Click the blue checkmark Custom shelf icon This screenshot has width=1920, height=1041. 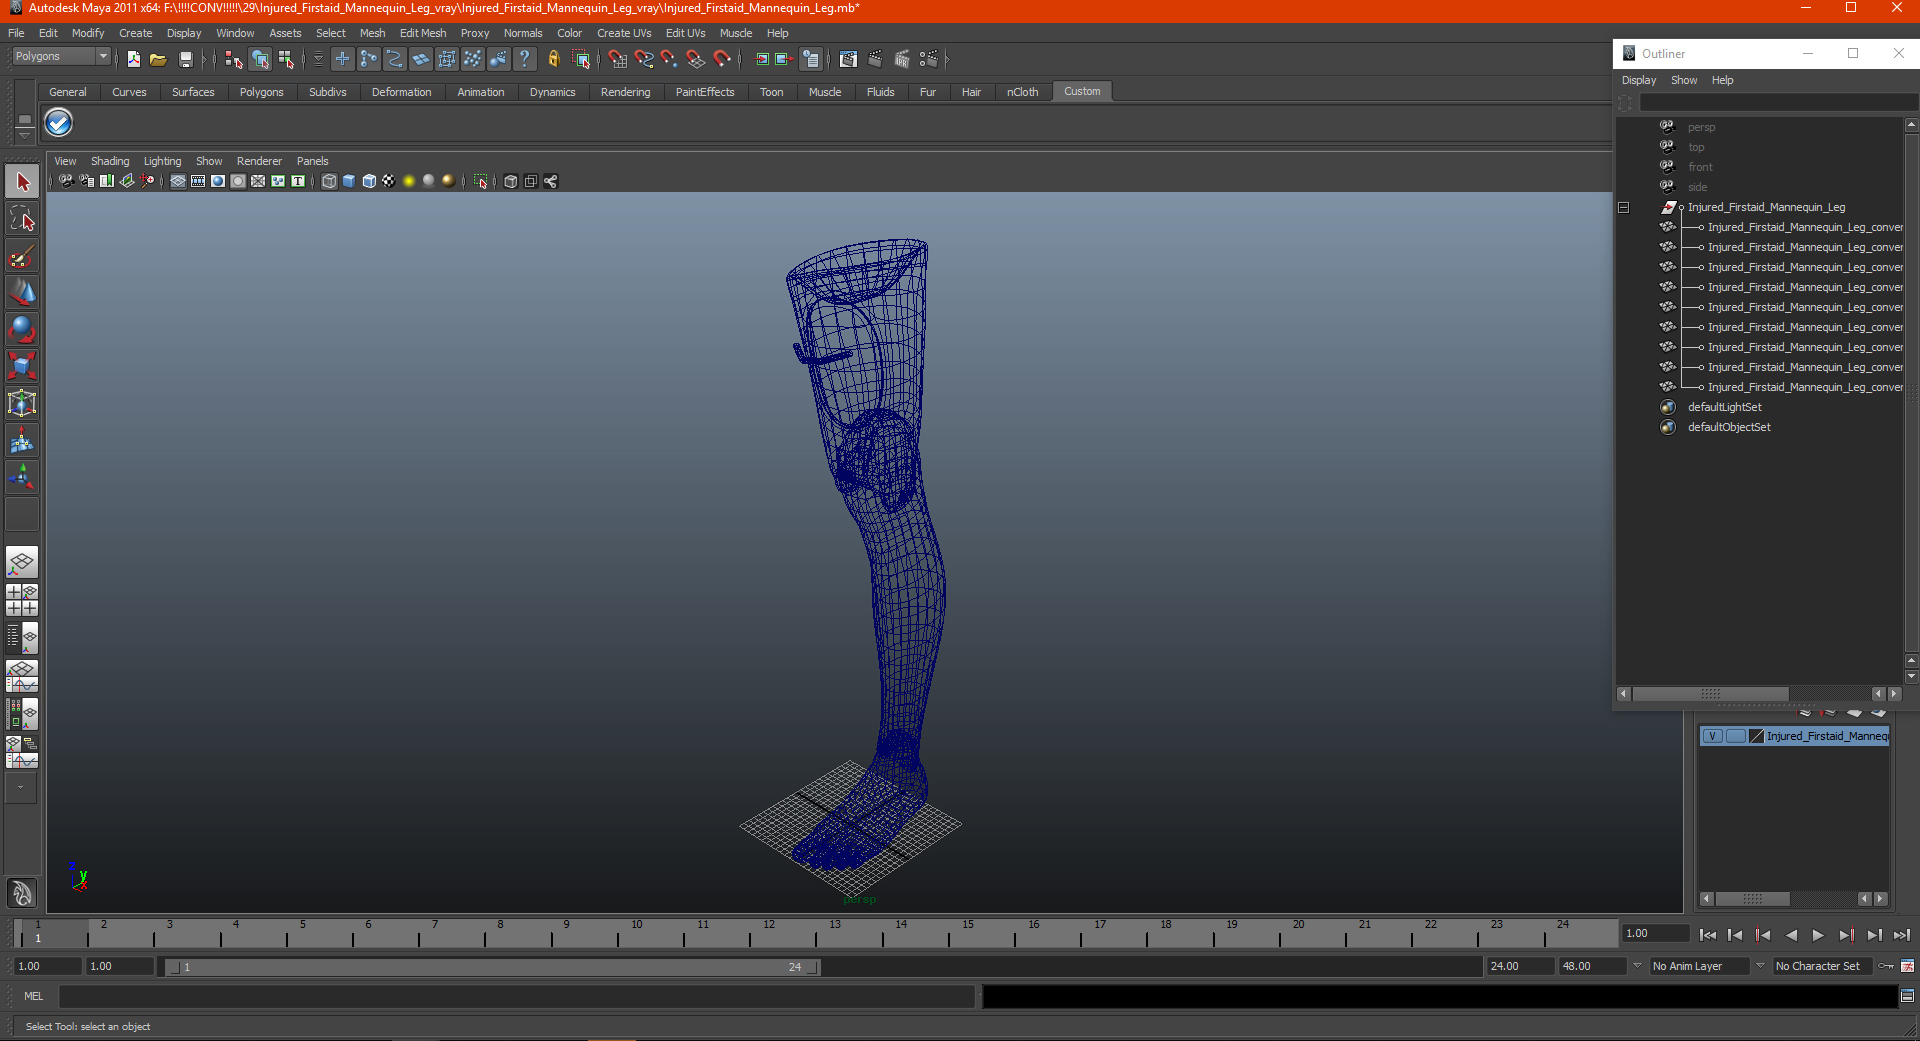(x=59, y=123)
